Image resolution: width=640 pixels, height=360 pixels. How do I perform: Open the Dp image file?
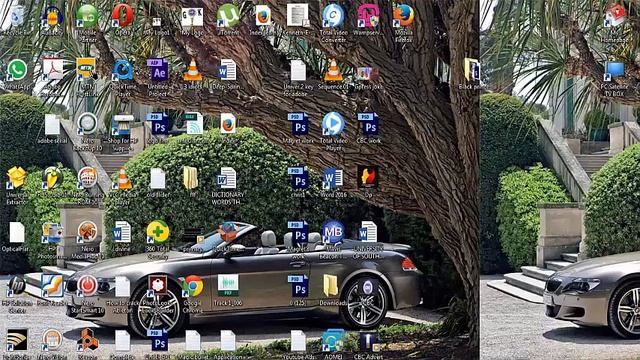pyautogui.click(x=368, y=177)
